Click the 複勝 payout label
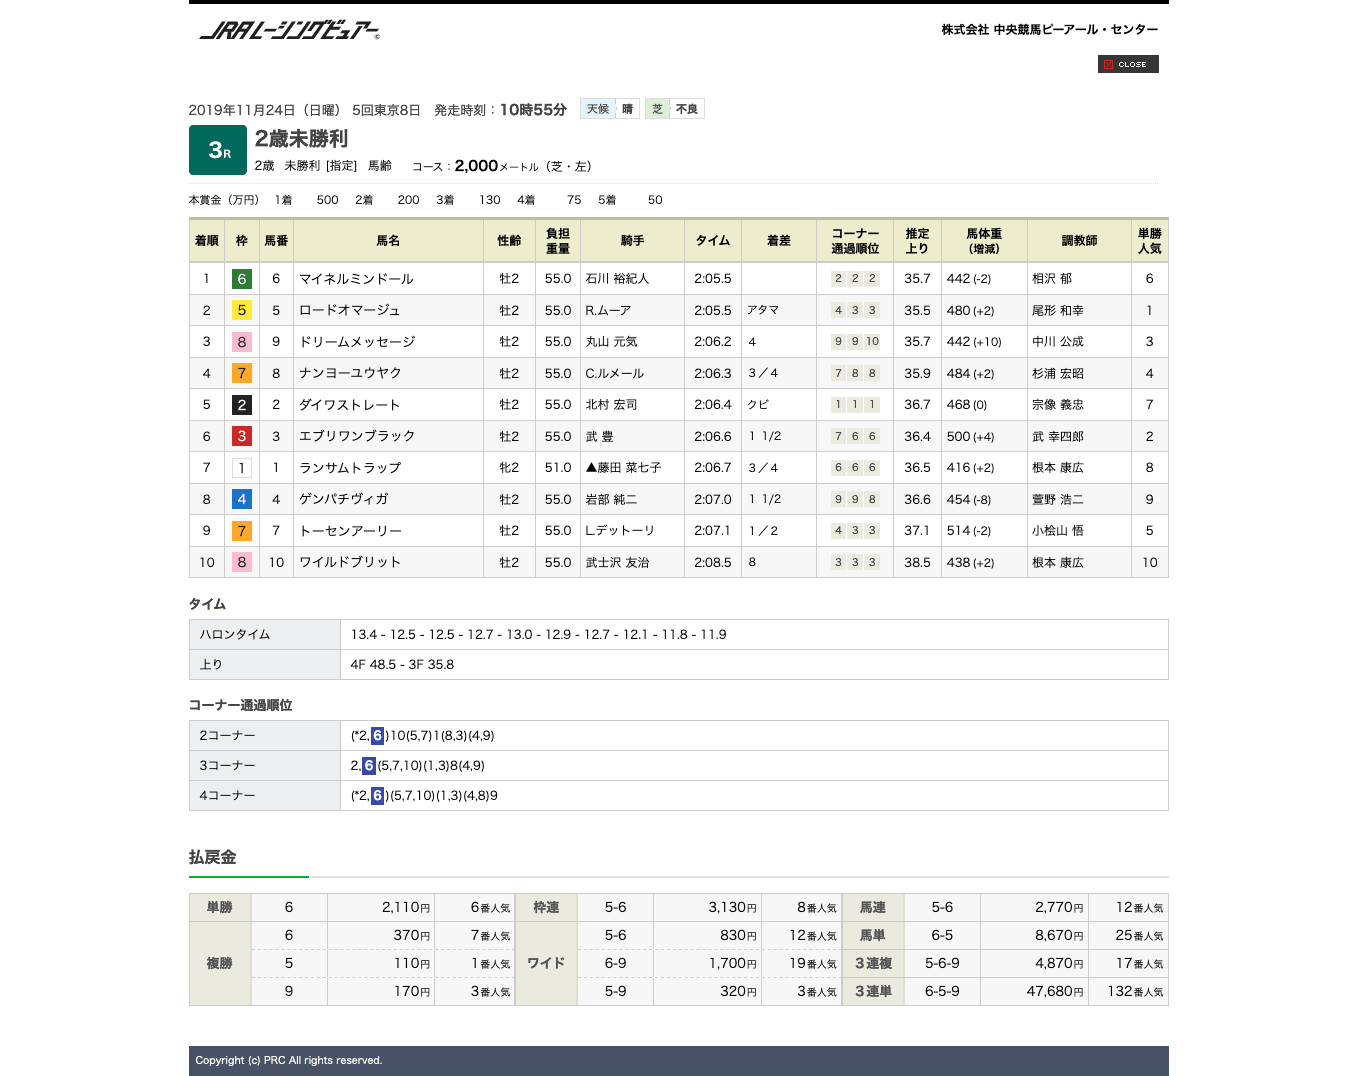 tap(220, 963)
